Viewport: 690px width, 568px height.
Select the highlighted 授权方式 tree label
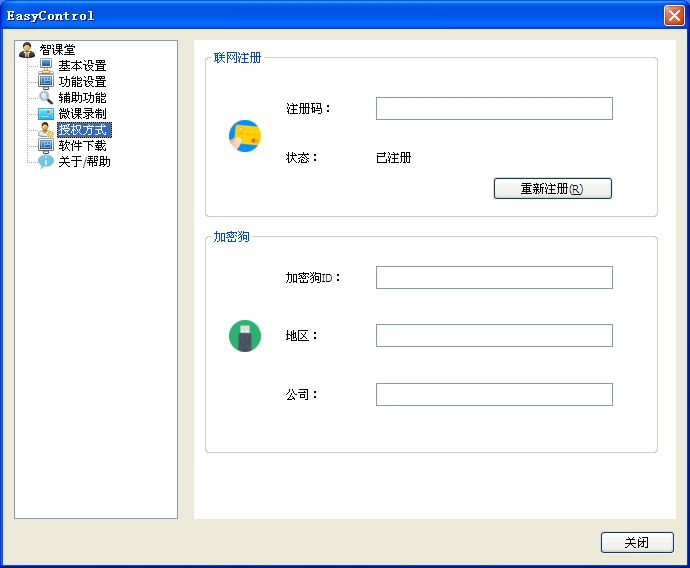pyautogui.click(x=84, y=130)
